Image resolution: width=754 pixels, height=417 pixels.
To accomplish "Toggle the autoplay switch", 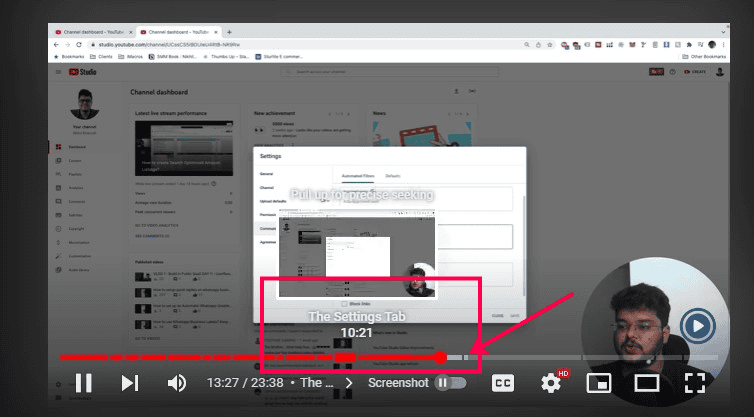I will (450, 383).
